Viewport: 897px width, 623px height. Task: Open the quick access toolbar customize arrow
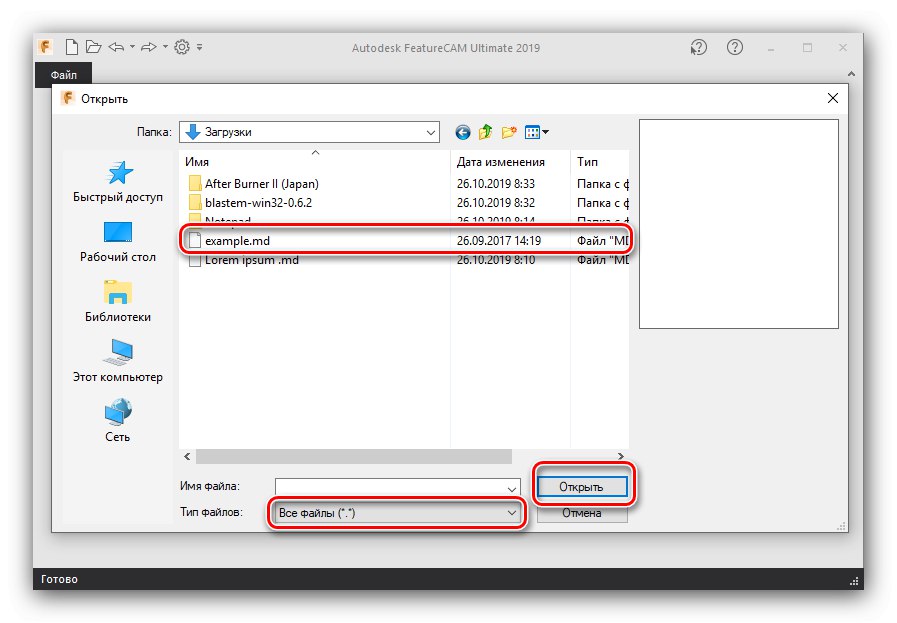pos(199,47)
